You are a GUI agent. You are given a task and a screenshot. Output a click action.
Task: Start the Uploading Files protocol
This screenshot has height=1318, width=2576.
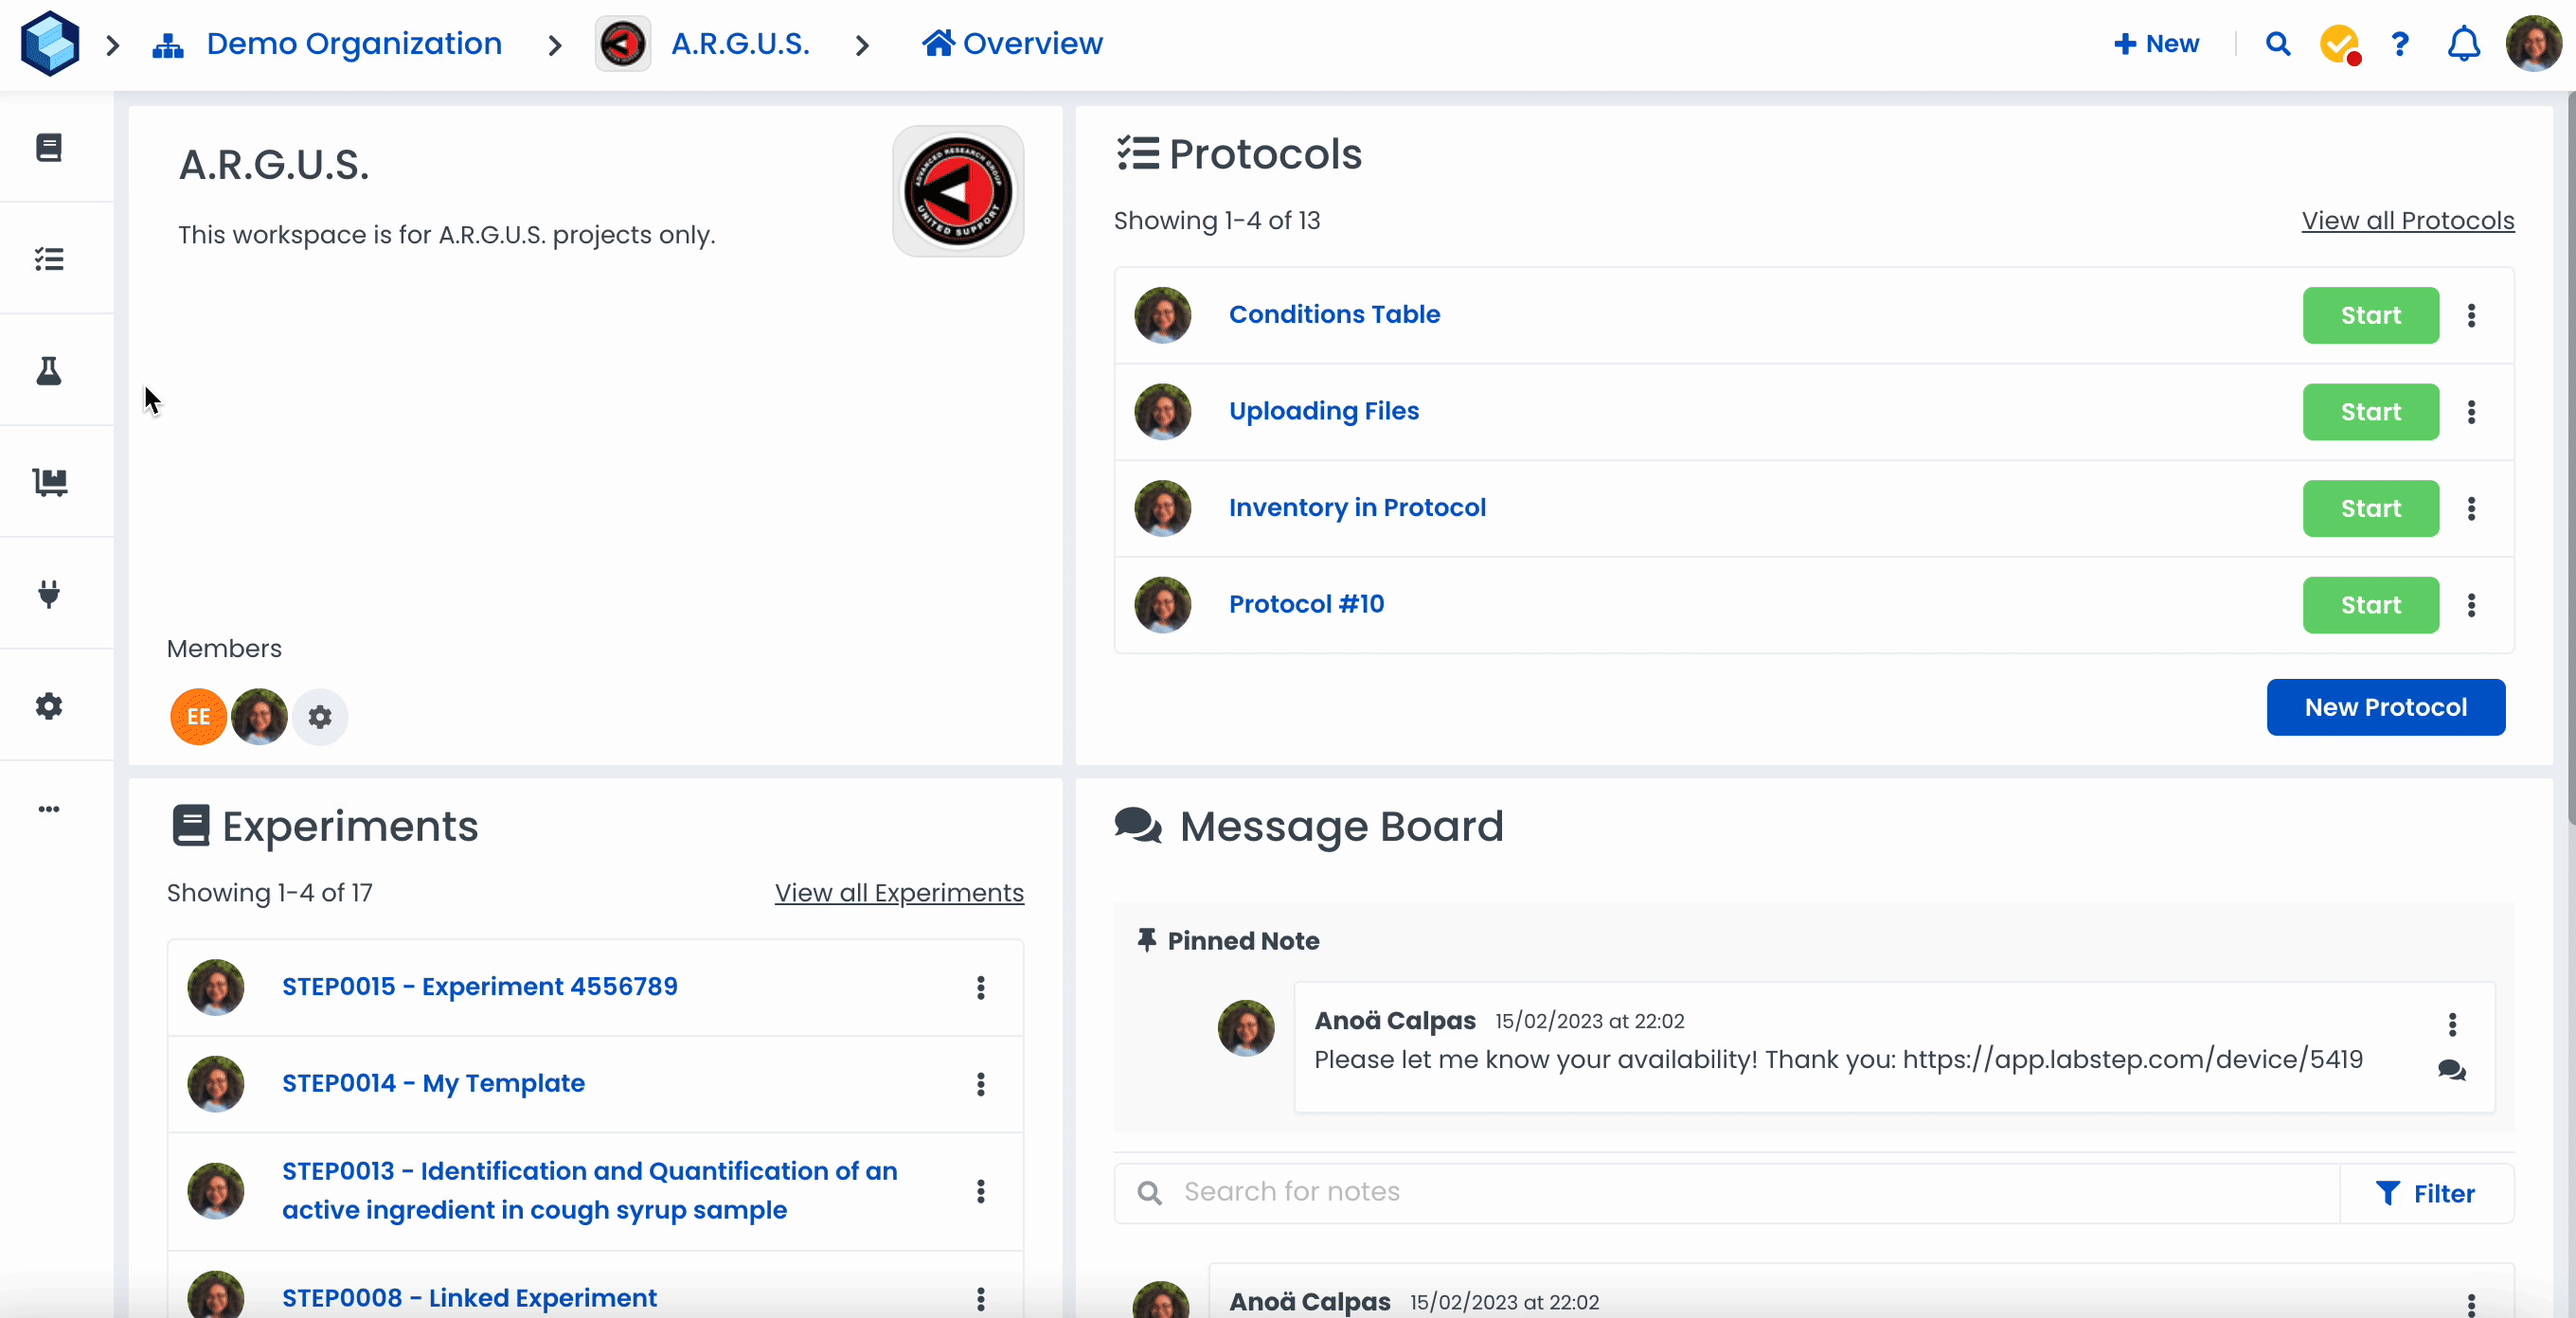[2370, 412]
